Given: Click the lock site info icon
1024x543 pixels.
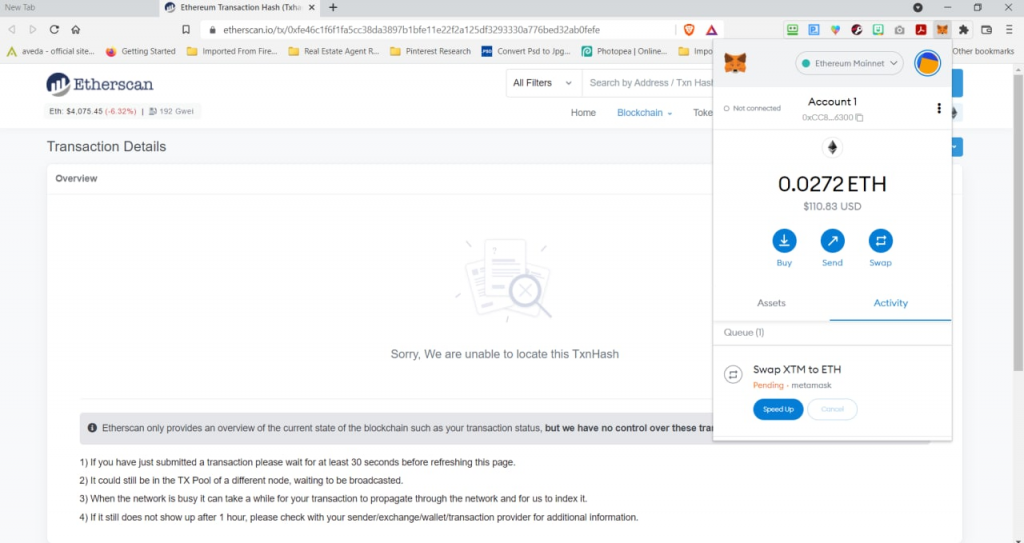Looking at the screenshot, I should pyautogui.click(x=212, y=29).
